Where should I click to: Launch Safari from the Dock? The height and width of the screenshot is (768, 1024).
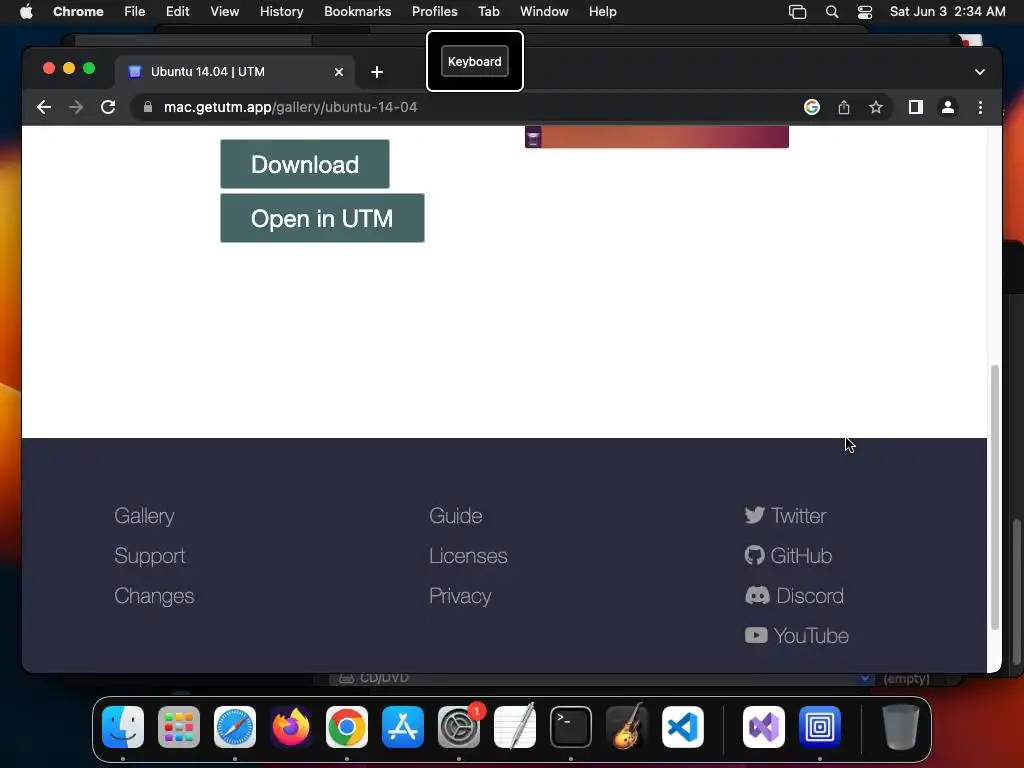(235, 727)
